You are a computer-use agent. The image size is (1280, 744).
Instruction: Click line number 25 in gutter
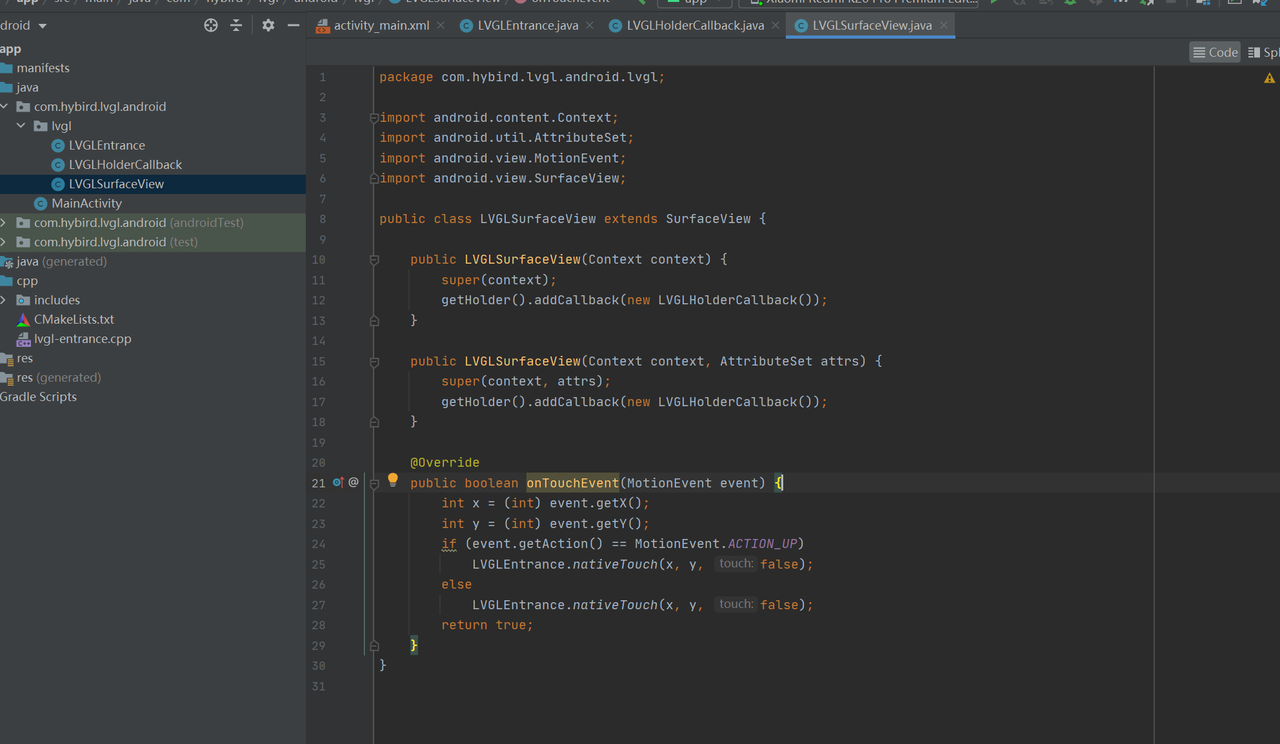(318, 564)
